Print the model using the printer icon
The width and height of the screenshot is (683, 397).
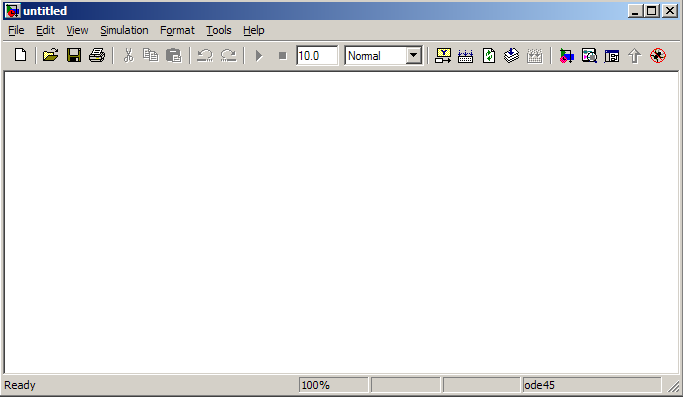pos(97,55)
